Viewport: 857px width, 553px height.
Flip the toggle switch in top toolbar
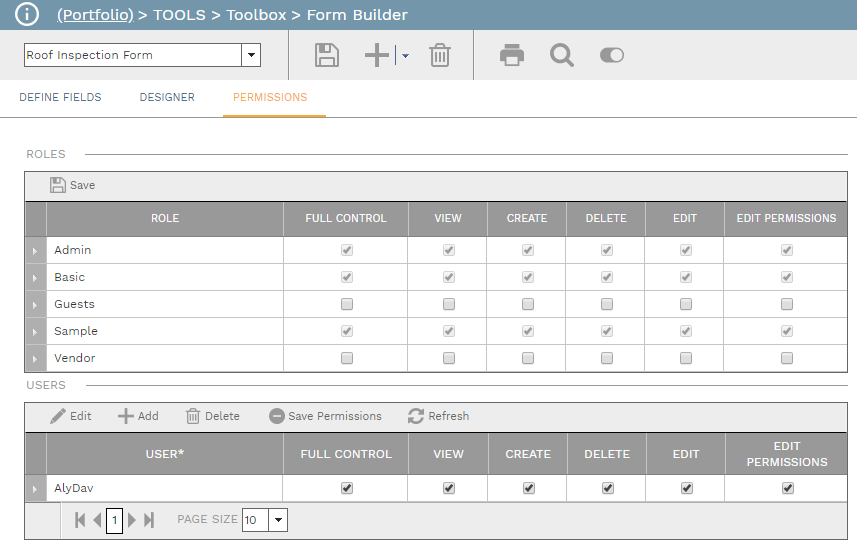point(611,55)
